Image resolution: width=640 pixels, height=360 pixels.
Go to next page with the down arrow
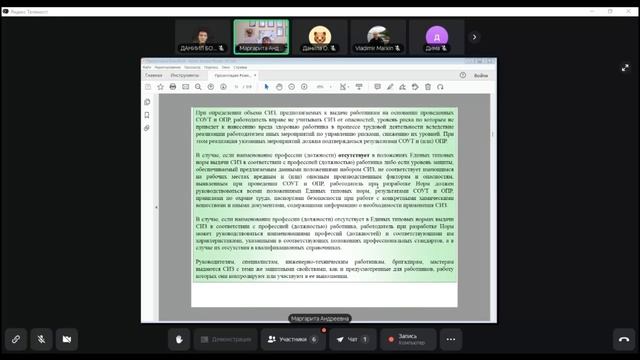coord(223,87)
